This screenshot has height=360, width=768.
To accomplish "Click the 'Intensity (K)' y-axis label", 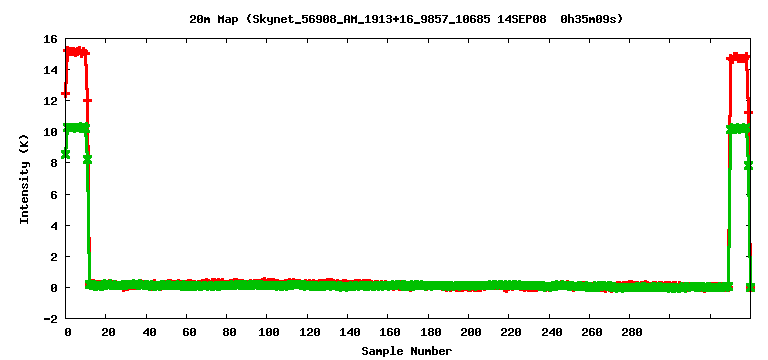I will click(x=24, y=178).
